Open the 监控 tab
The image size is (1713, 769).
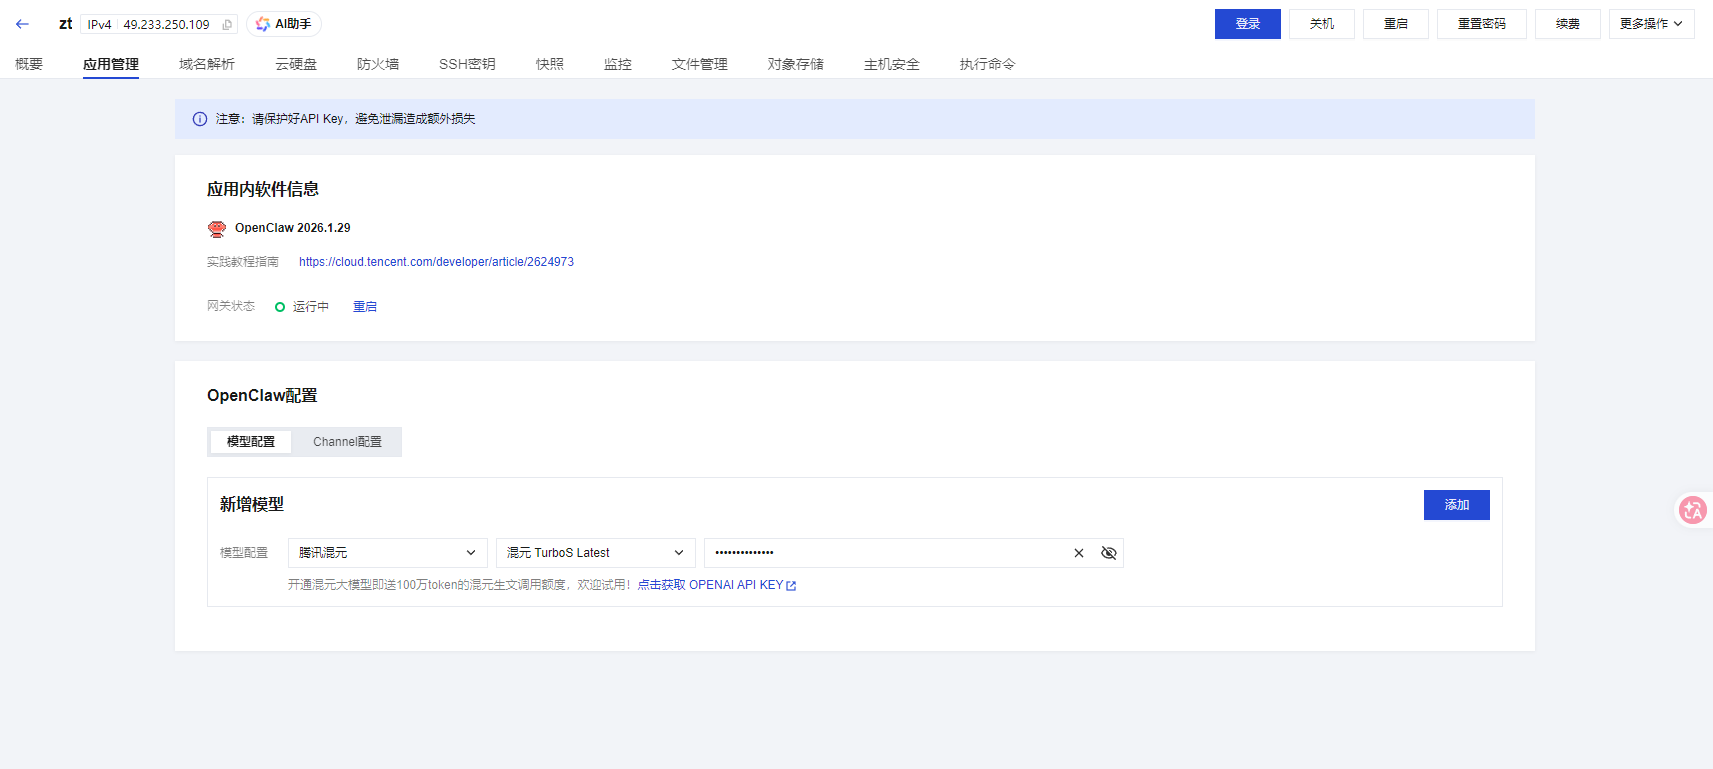618,64
